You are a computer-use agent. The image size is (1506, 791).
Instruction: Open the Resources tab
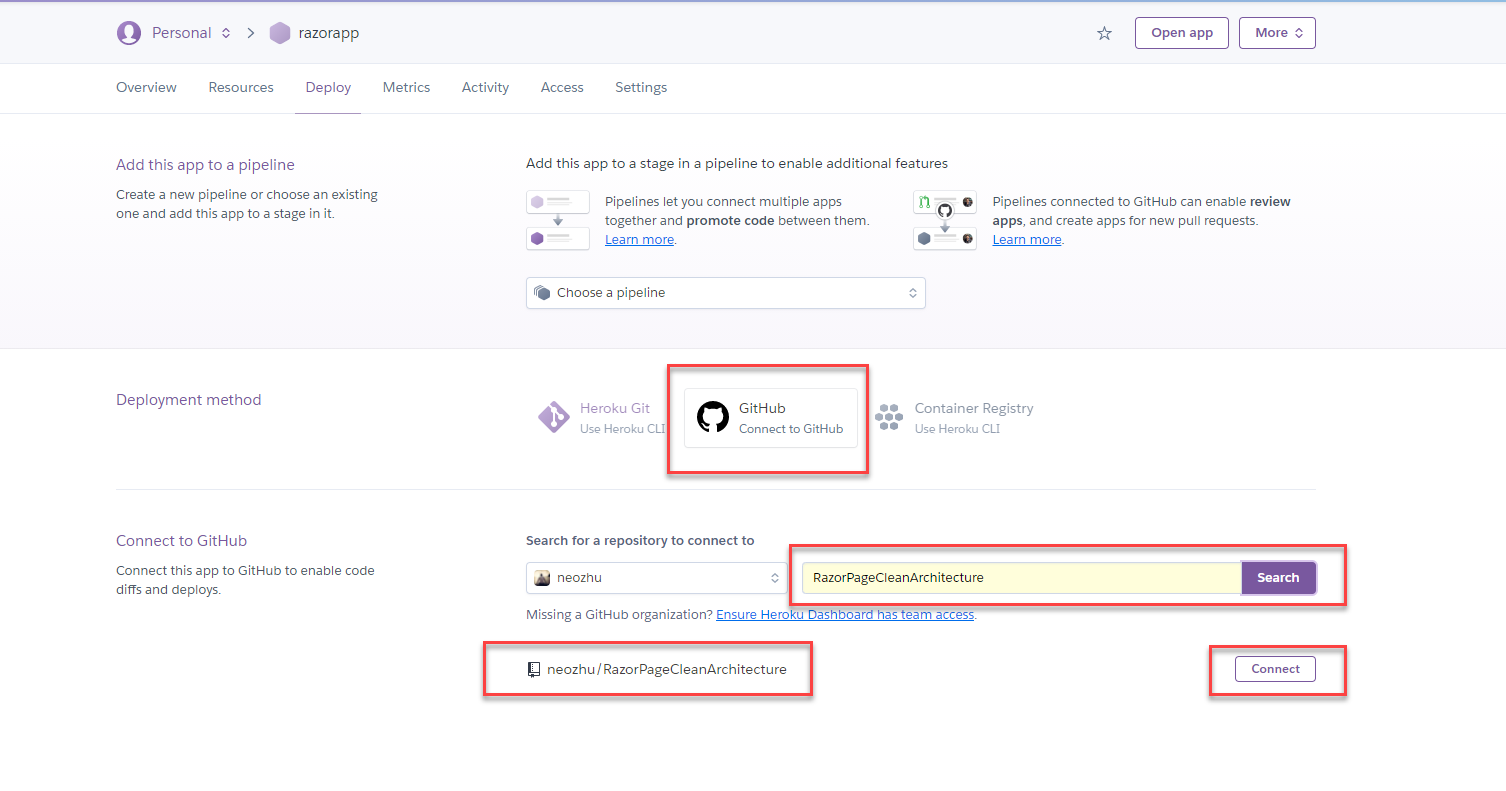pos(241,88)
